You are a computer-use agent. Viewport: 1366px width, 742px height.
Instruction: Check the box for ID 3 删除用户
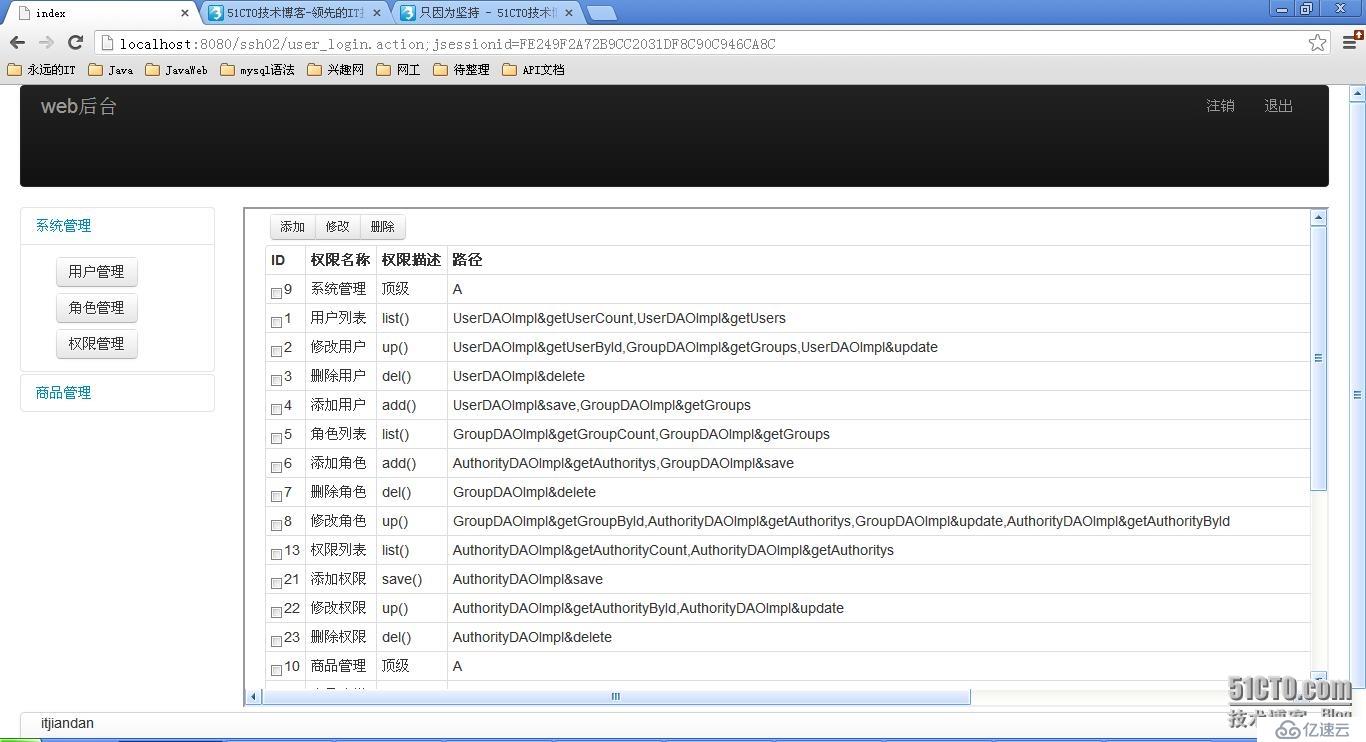tap(276, 380)
